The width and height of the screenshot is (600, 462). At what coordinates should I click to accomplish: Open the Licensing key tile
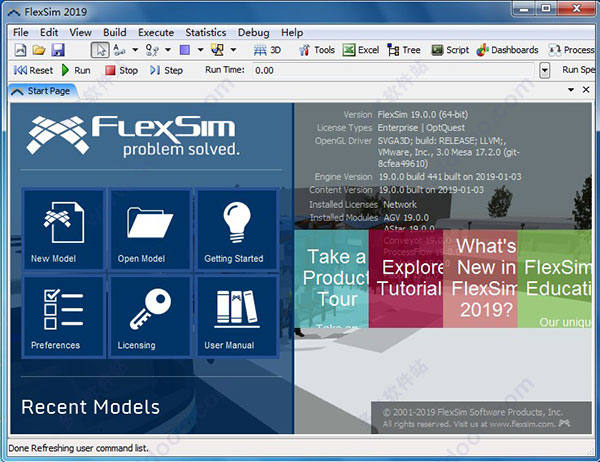coord(150,317)
